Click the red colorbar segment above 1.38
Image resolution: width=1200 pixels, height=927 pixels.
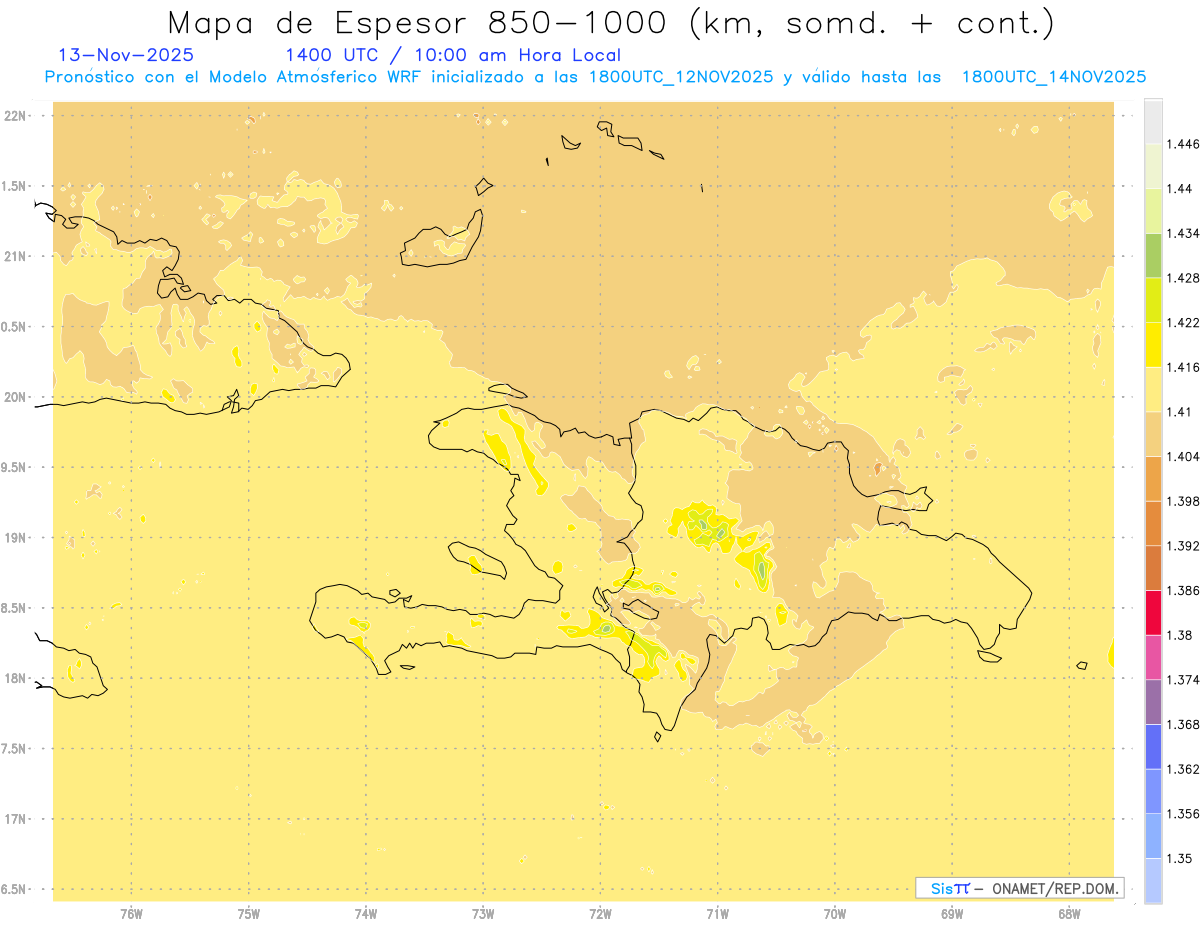tap(1153, 612)
